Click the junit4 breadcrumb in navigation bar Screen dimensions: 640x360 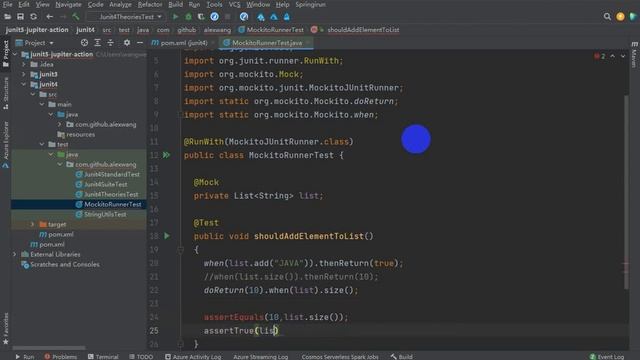coord(85,30)
